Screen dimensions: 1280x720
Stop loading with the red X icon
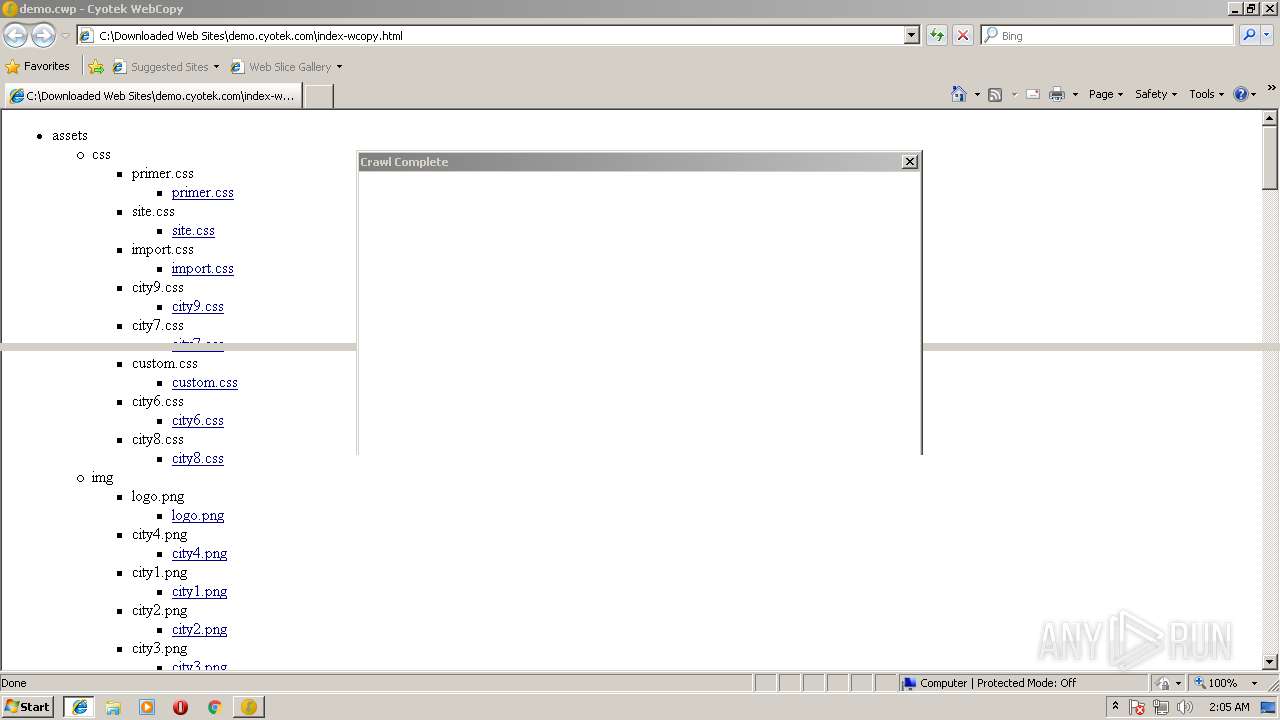[963, 35]
